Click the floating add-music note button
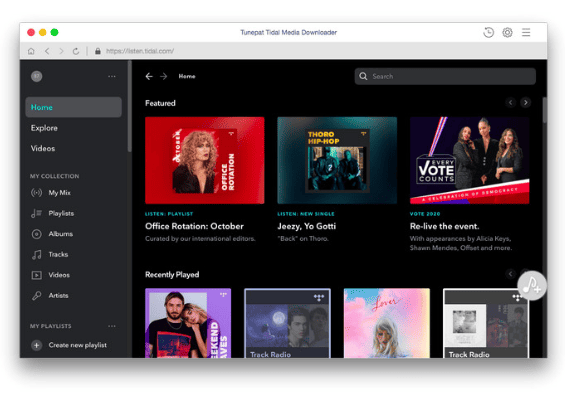 coord(532,285)
